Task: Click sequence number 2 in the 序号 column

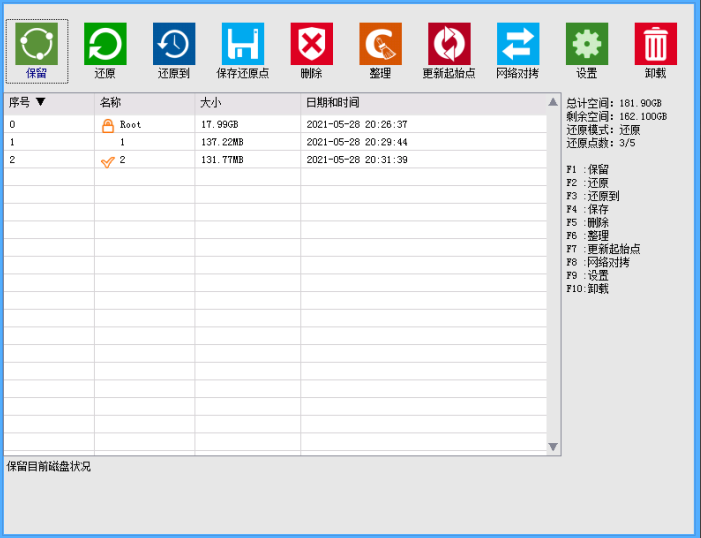Action: click(12, 160)
